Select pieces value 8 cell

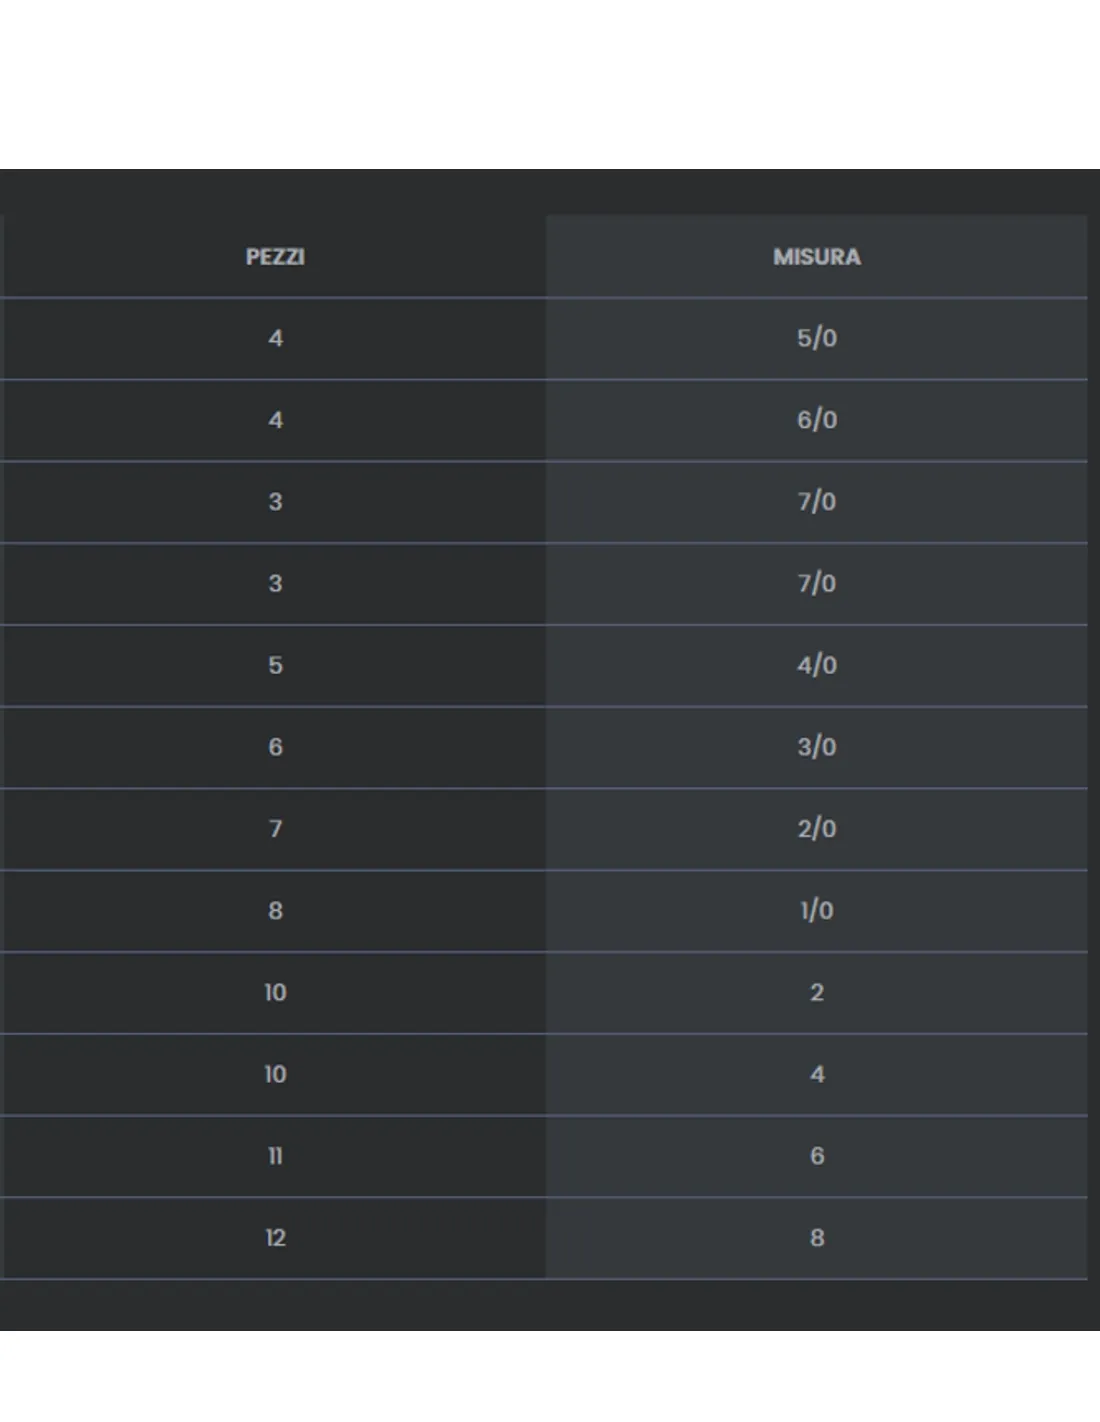(275, 911)
